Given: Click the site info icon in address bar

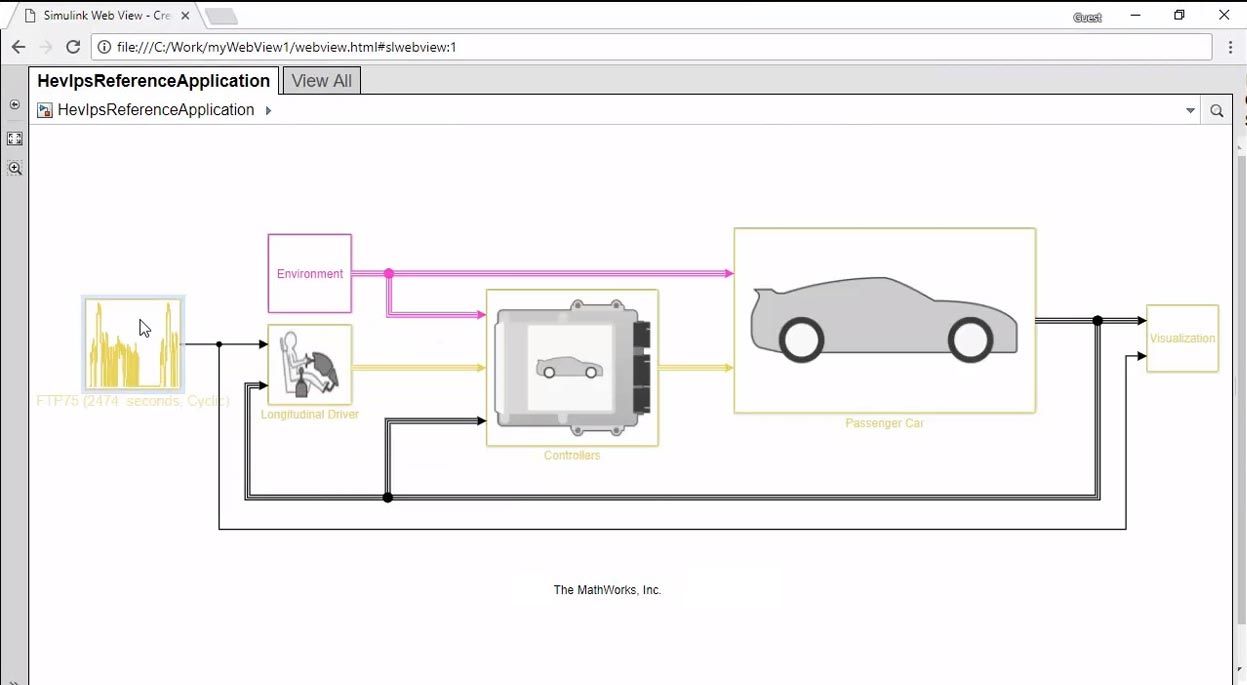Looking at the screenshot, I should (104, 47).
